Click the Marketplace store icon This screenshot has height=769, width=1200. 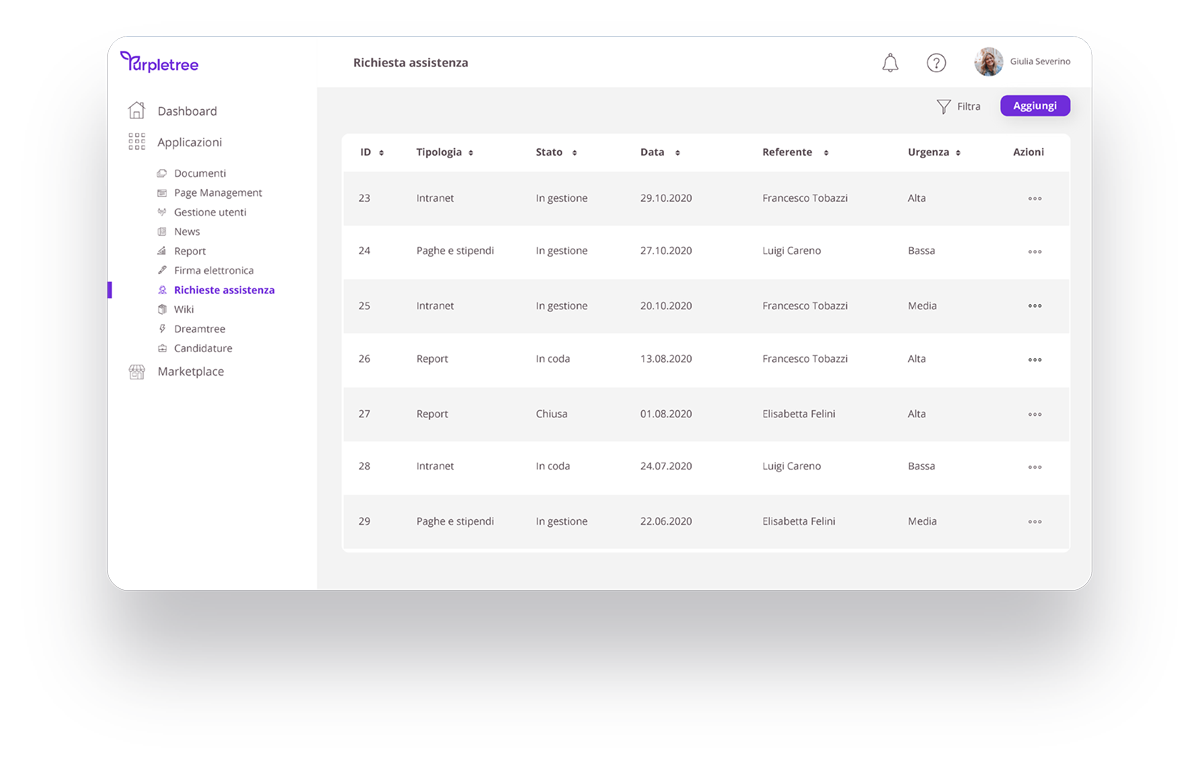(x=137, y=372)
